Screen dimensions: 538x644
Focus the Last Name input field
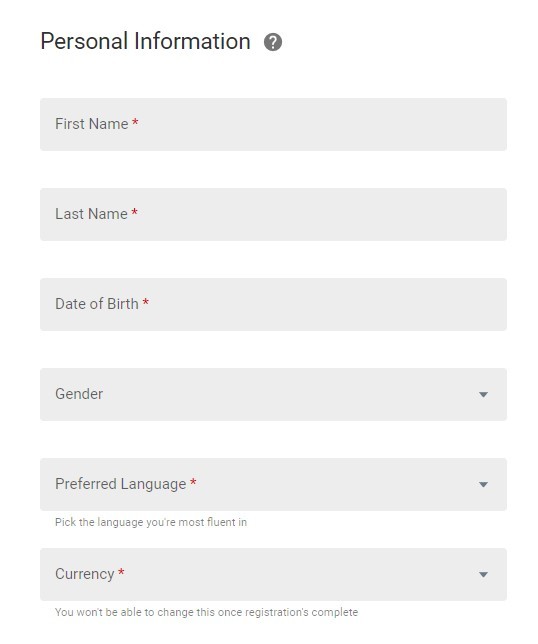pos(273,214)
